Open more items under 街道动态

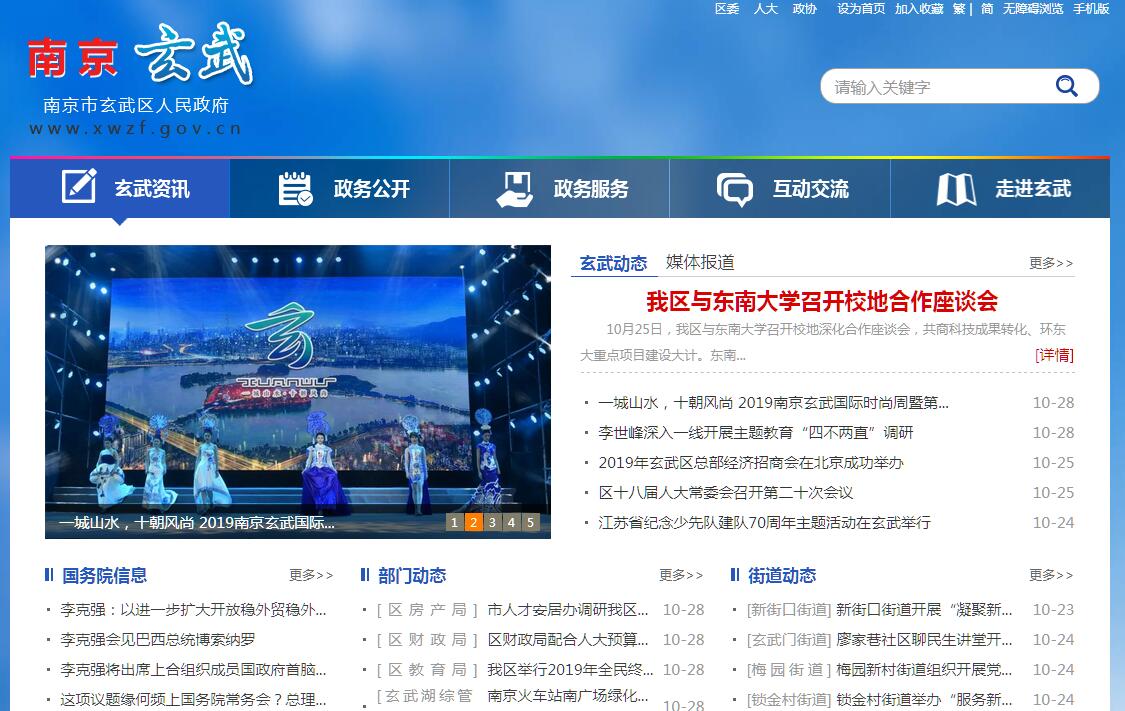(x=1051, y=575)
